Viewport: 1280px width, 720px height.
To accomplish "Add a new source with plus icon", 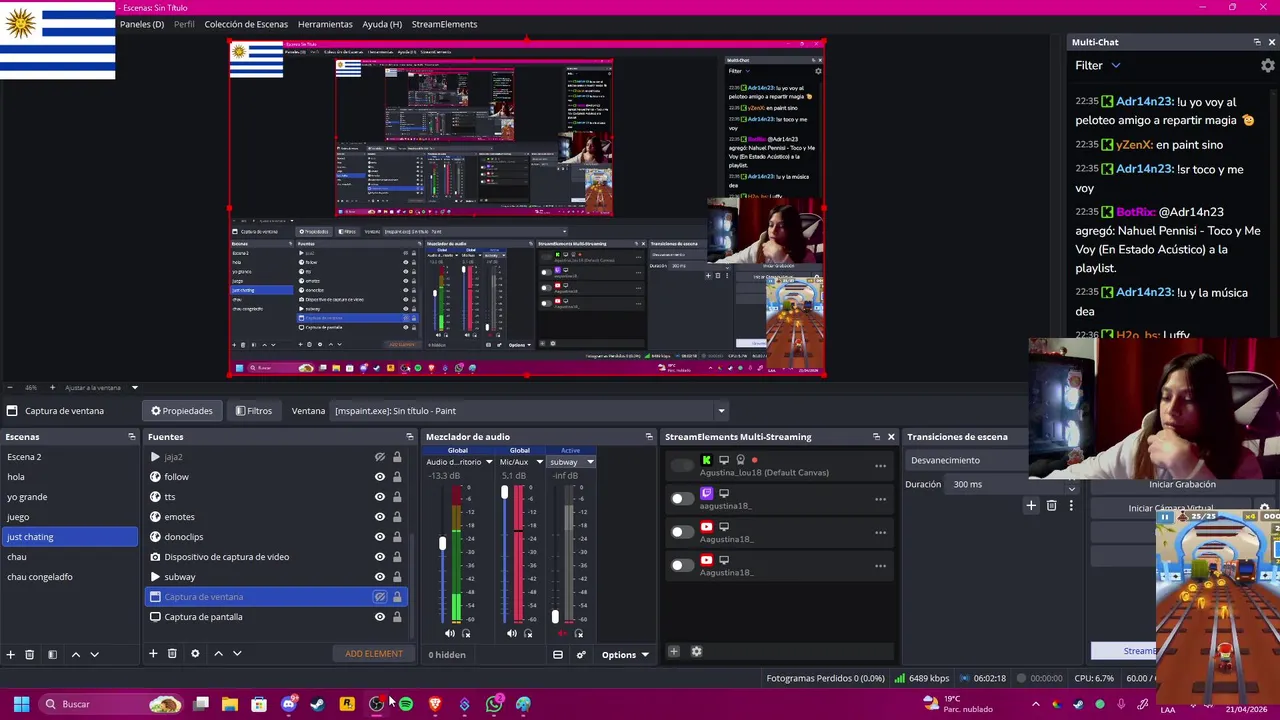I will click(x=153, y=653).
